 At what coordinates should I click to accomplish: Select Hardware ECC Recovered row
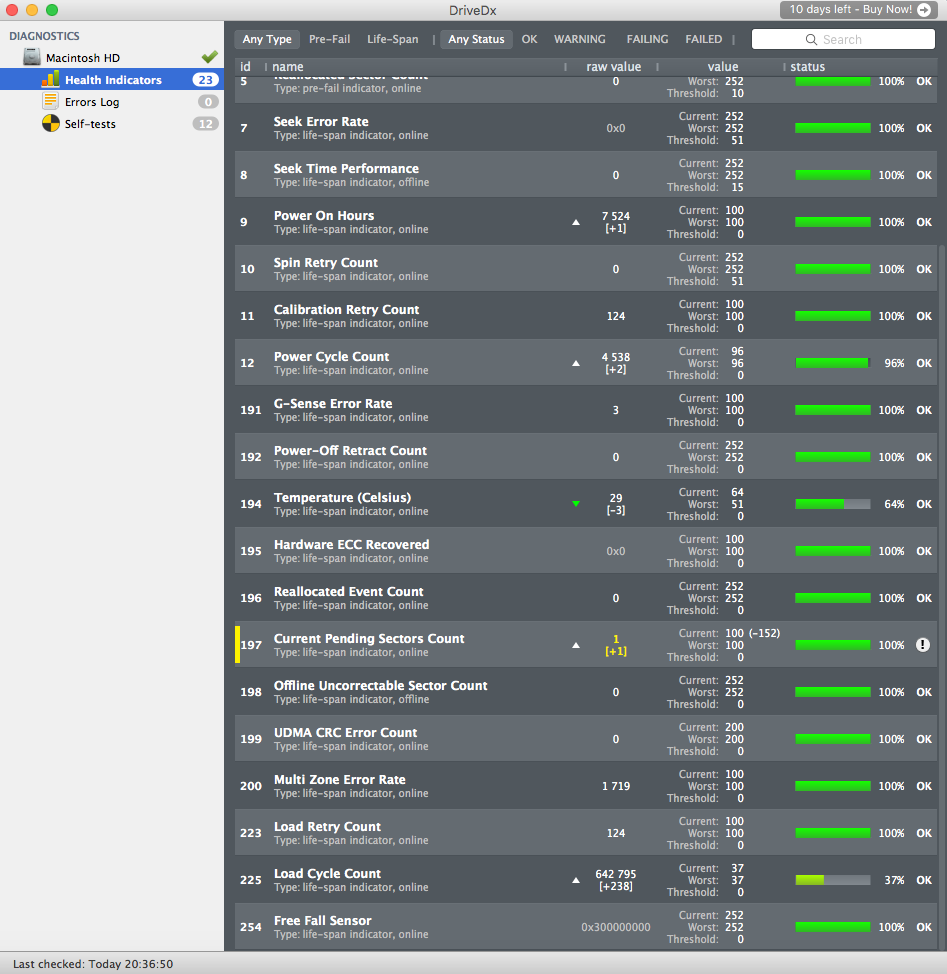coord(586,551)
